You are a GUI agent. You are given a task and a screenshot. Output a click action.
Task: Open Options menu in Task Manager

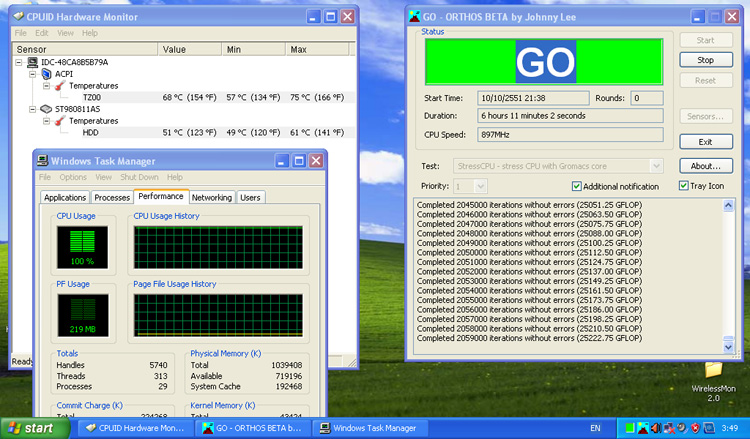pyautogui.click(x=73, y=177)
